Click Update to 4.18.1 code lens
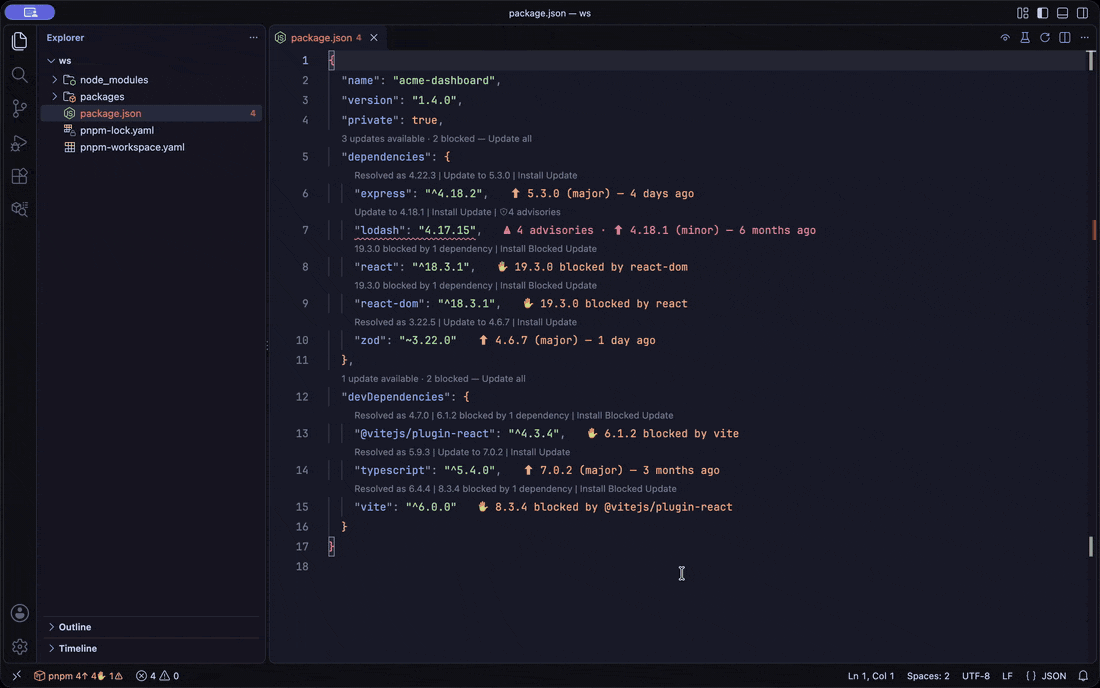The width and height of the screenshot is (1100, 688). (389, 212)
